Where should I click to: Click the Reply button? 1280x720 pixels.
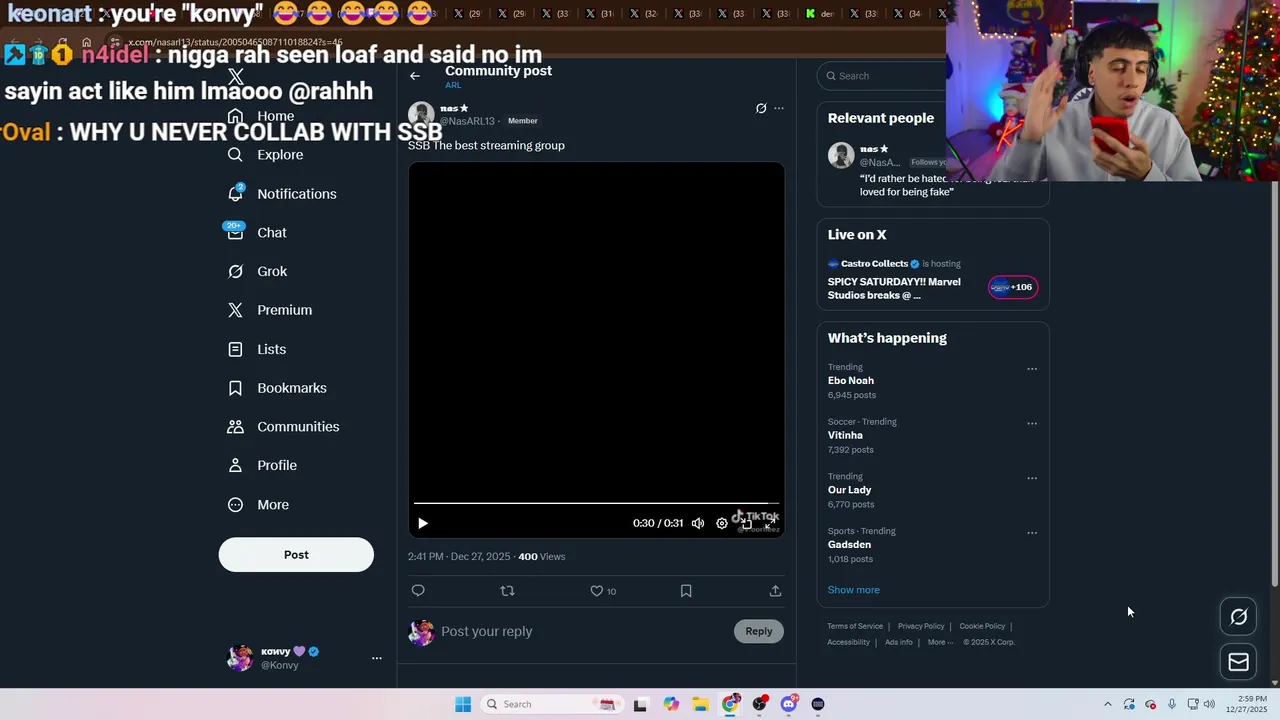click(759, 631)
